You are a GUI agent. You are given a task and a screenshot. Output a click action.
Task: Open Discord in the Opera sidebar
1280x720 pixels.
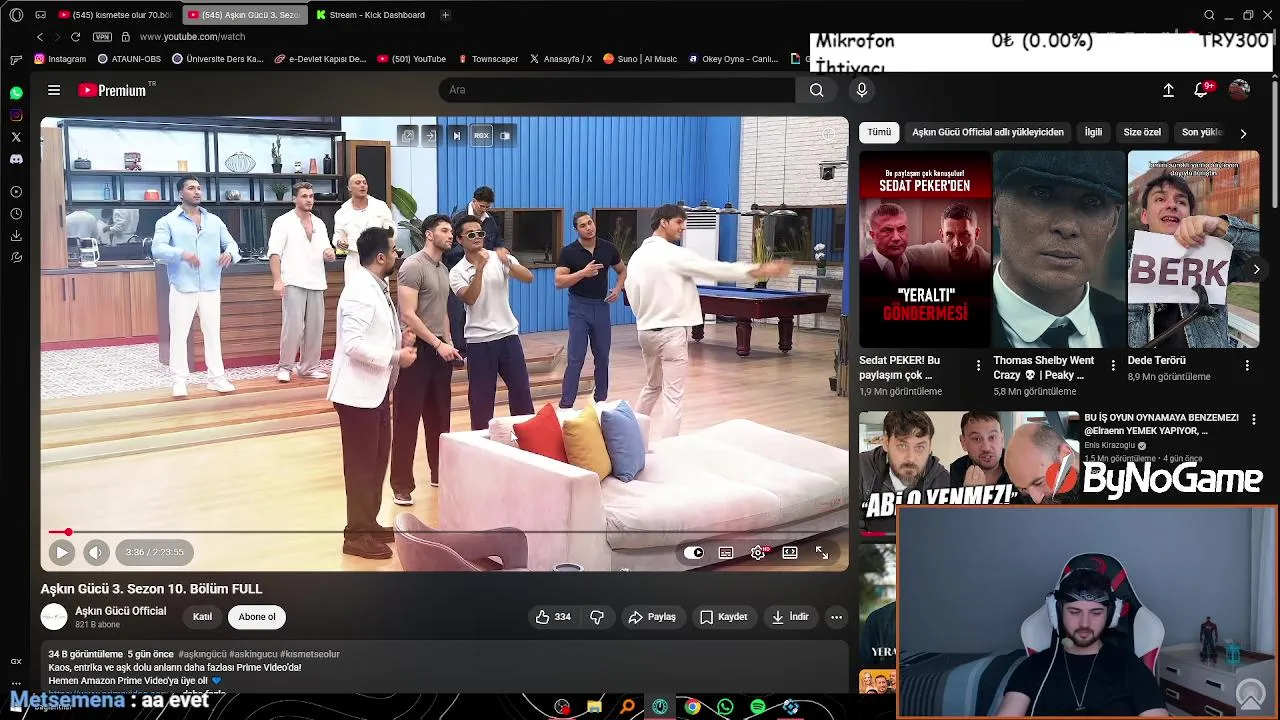[16, 159]
